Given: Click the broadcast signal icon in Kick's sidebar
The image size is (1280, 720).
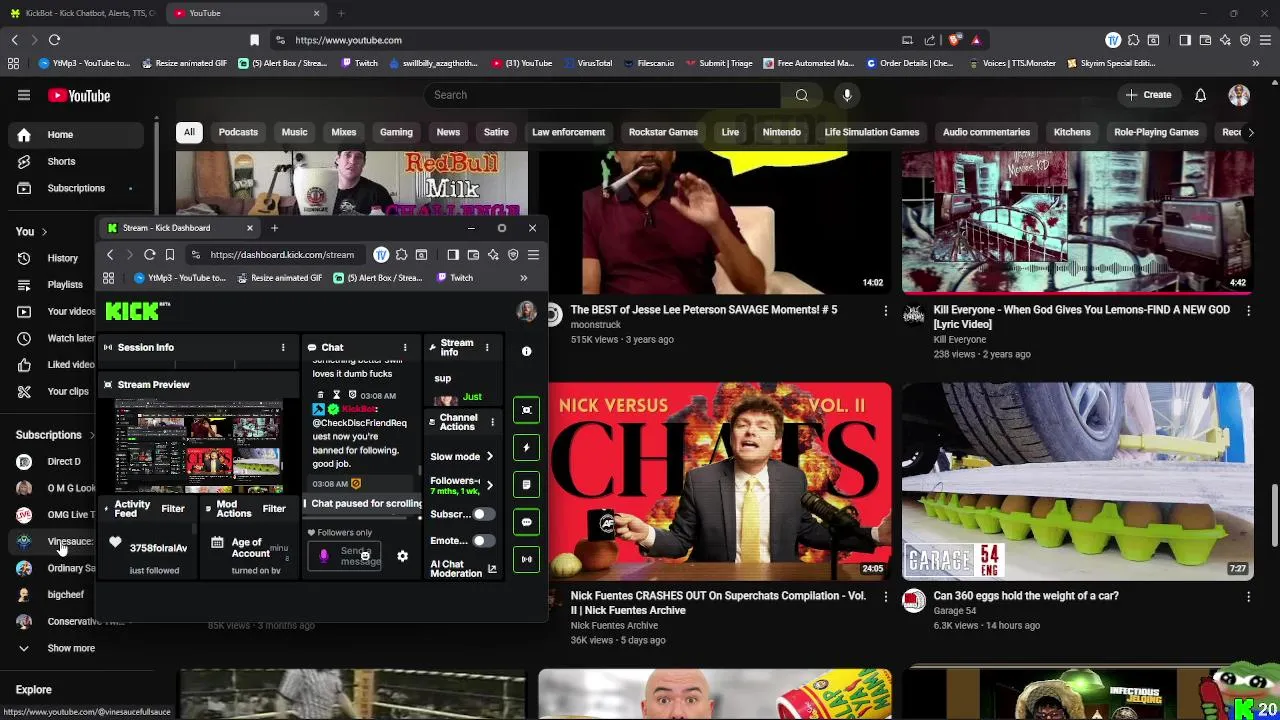Looking at the screenshot, I should pos(526,559).
